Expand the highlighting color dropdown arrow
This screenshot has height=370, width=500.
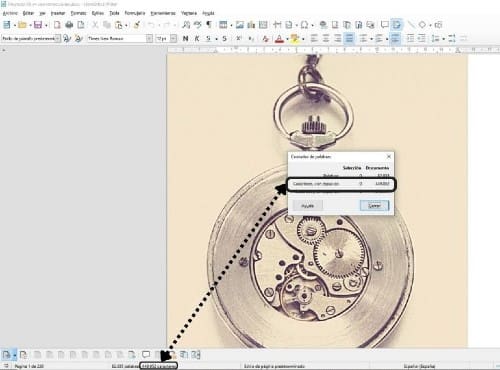click(303, 39)
